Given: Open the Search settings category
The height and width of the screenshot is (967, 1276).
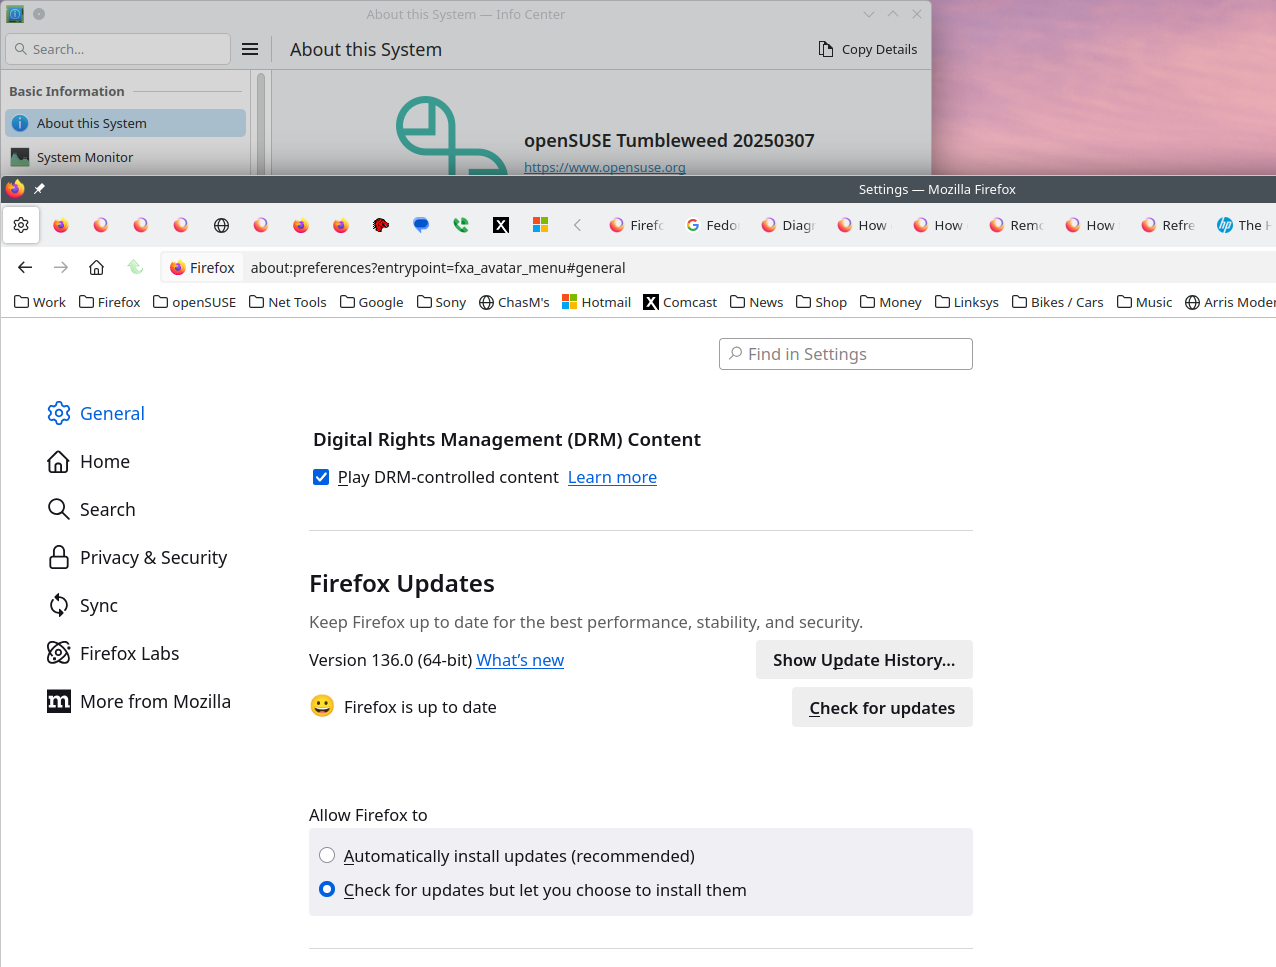Looking at the screenshot, I should [x=91, y=509].
